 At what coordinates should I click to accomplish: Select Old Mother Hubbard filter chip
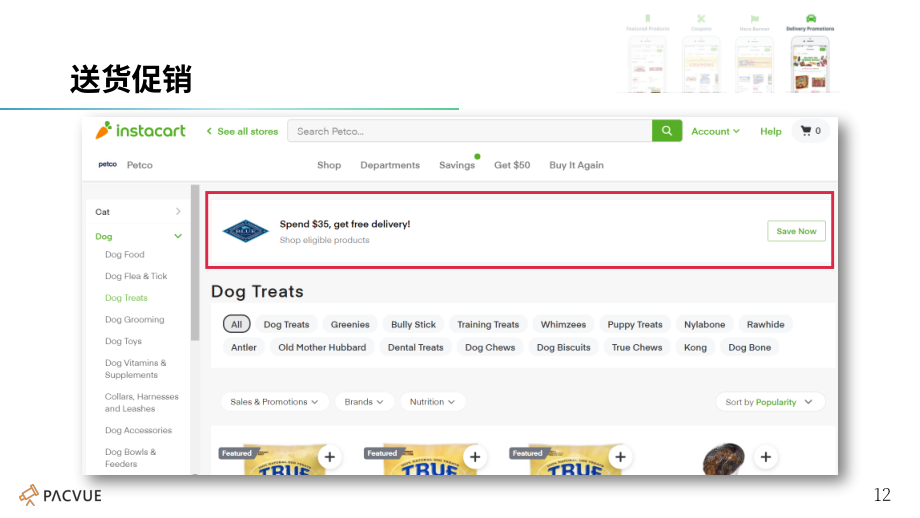tap(322, 347)
